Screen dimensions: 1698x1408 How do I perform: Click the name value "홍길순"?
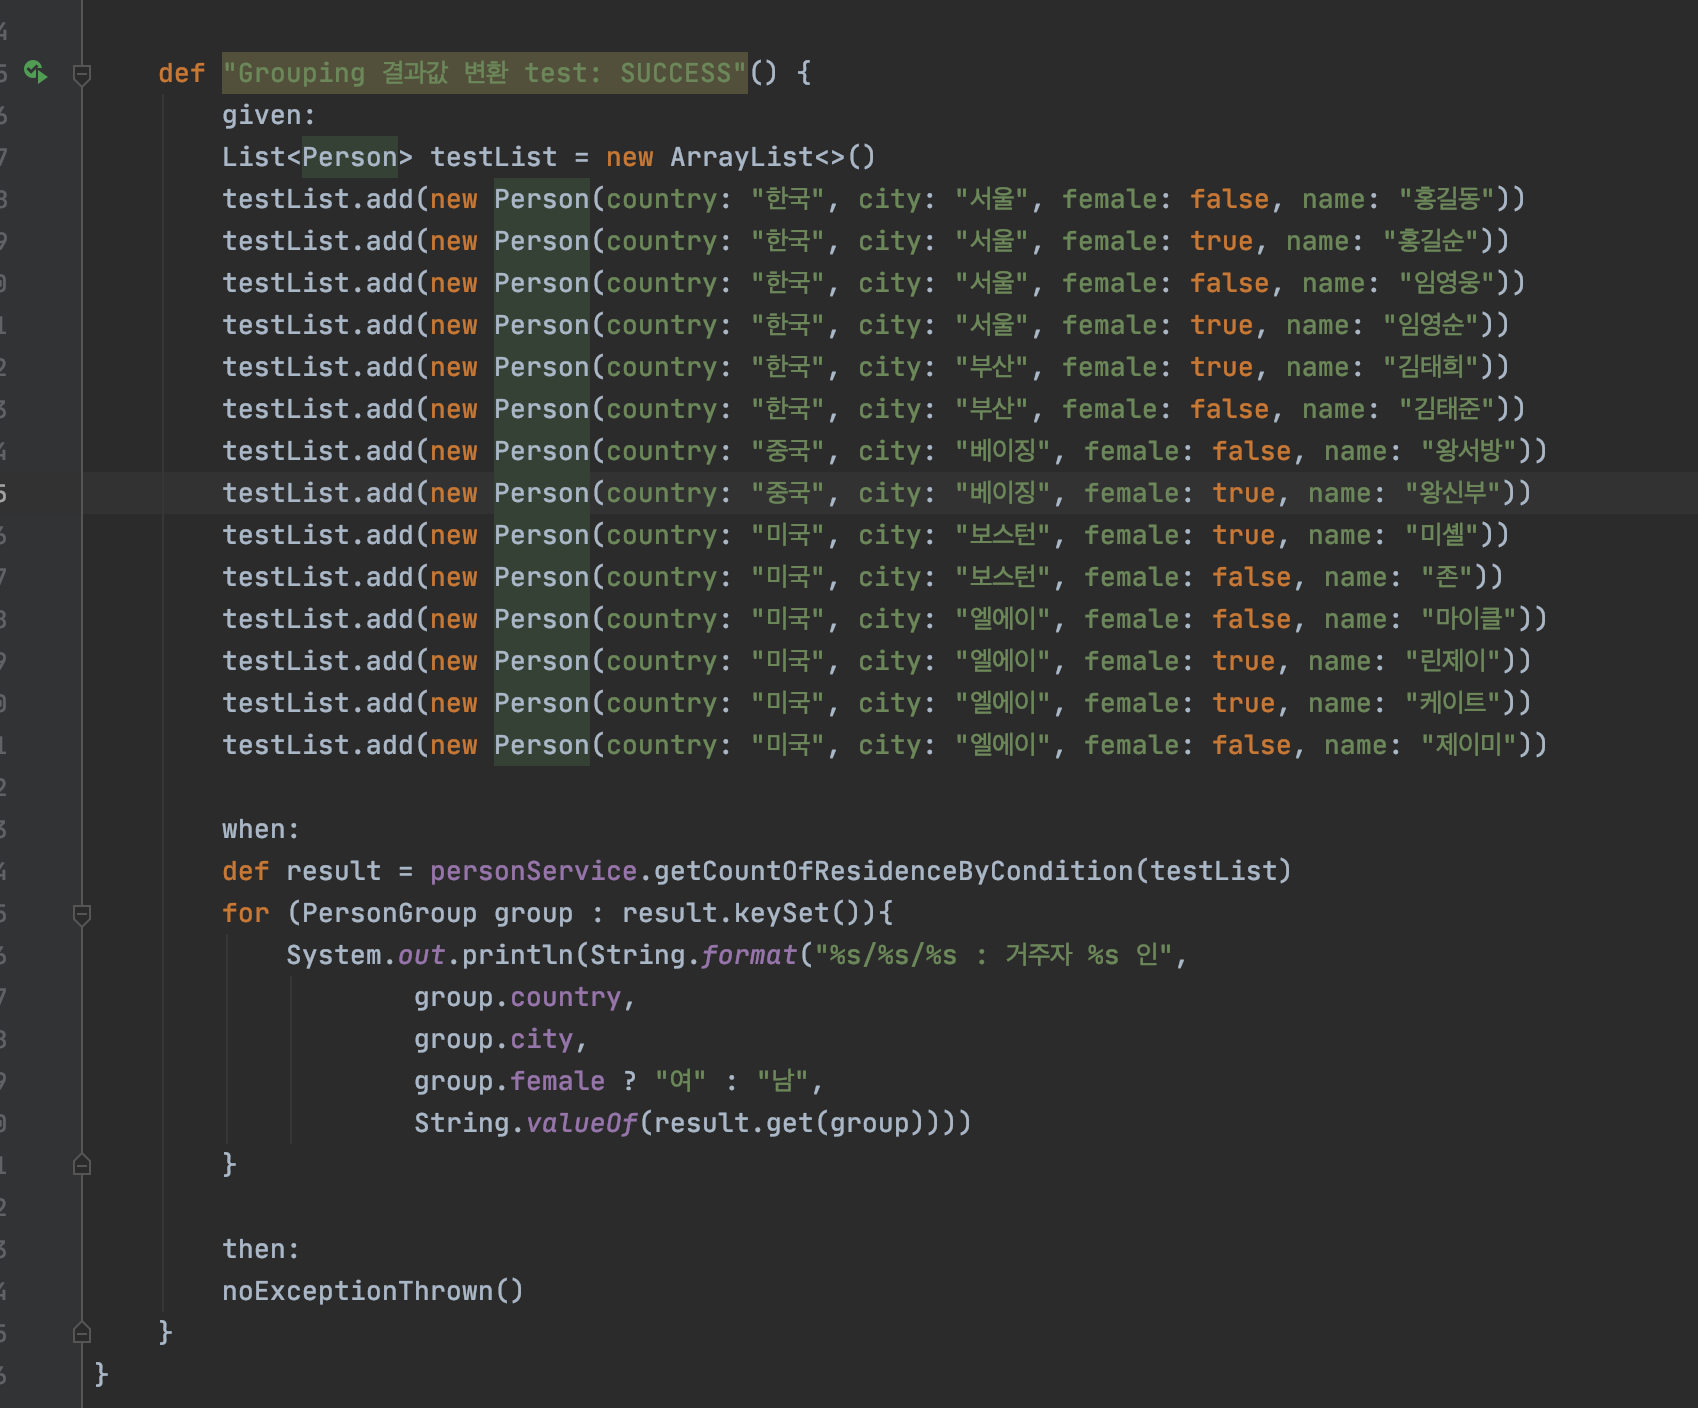(x=1431, y=241)
